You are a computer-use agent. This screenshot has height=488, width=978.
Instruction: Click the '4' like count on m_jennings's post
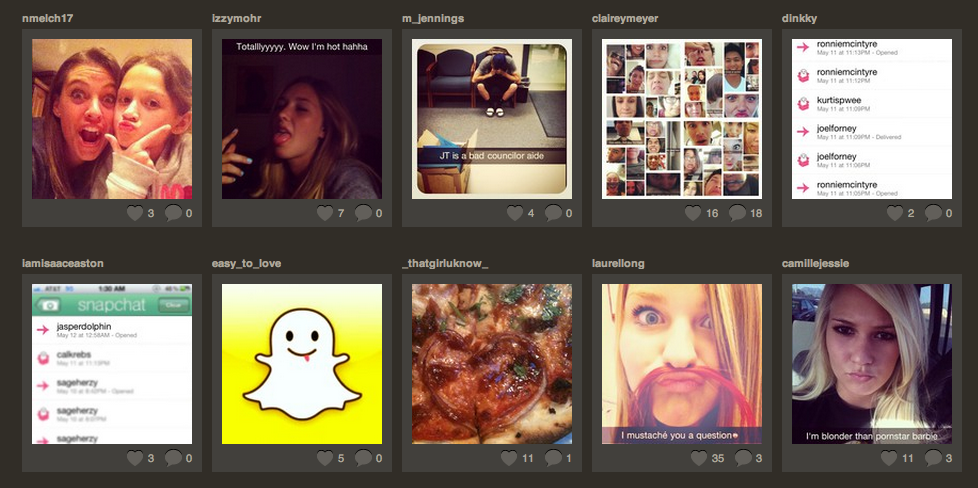(531, 213)
